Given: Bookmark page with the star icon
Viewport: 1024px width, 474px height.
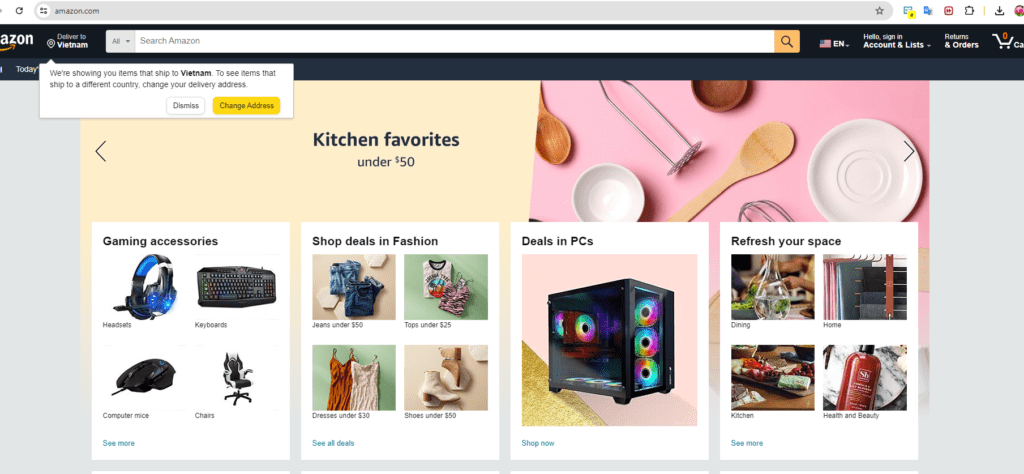Looking at the screenshot, I should [x=880, y=10].
